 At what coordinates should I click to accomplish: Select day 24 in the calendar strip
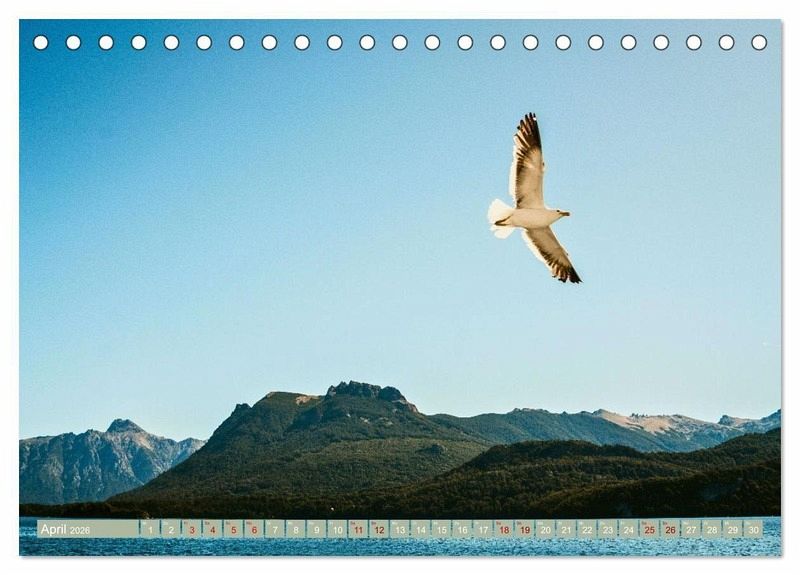point(629,529)
